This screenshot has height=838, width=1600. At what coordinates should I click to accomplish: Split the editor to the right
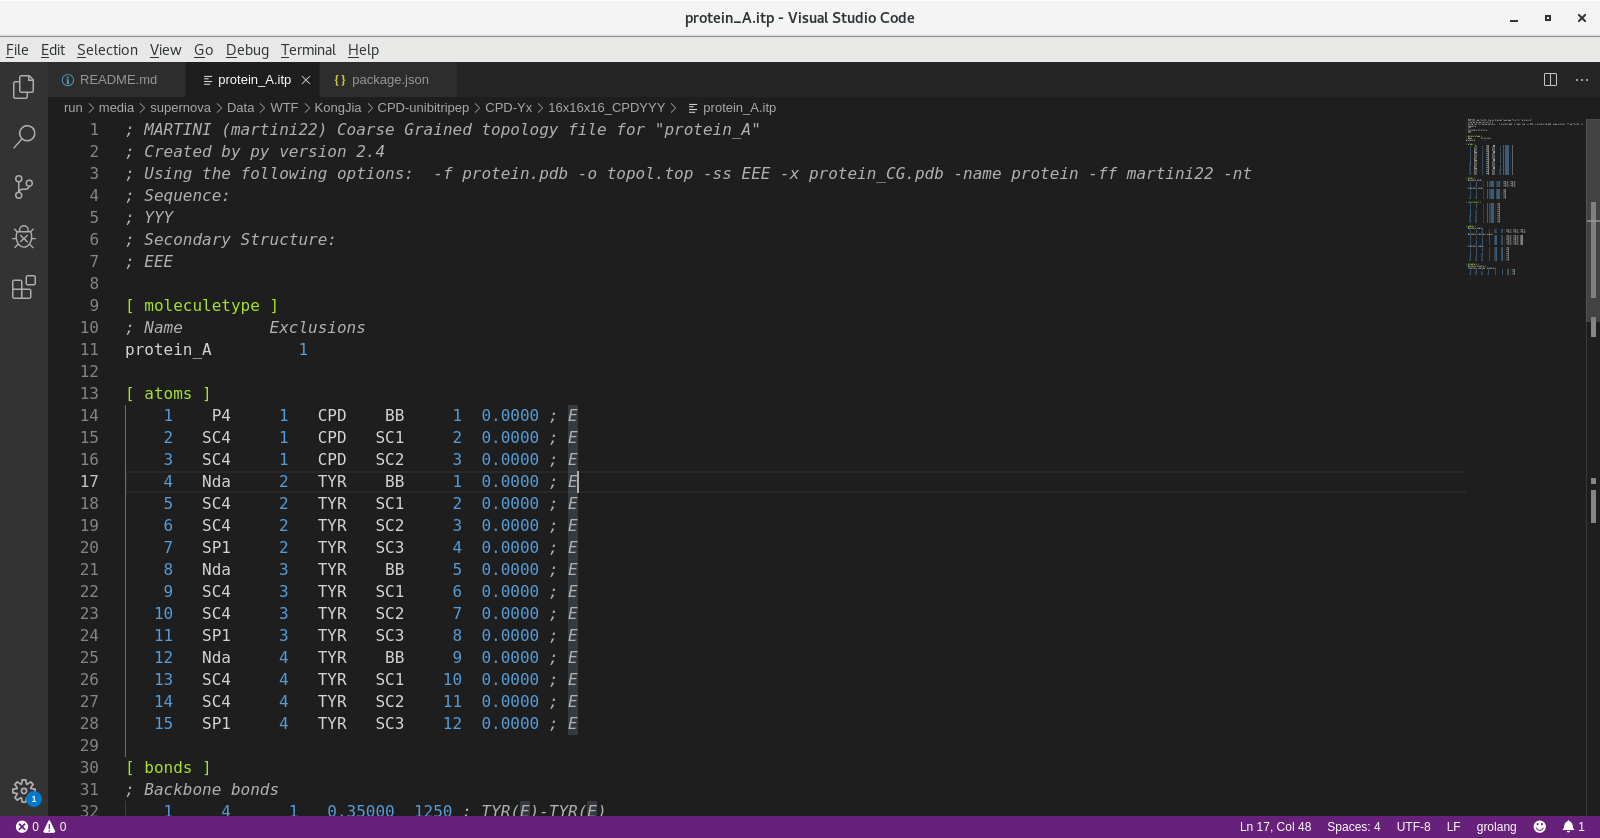[x=1550, y=80]
